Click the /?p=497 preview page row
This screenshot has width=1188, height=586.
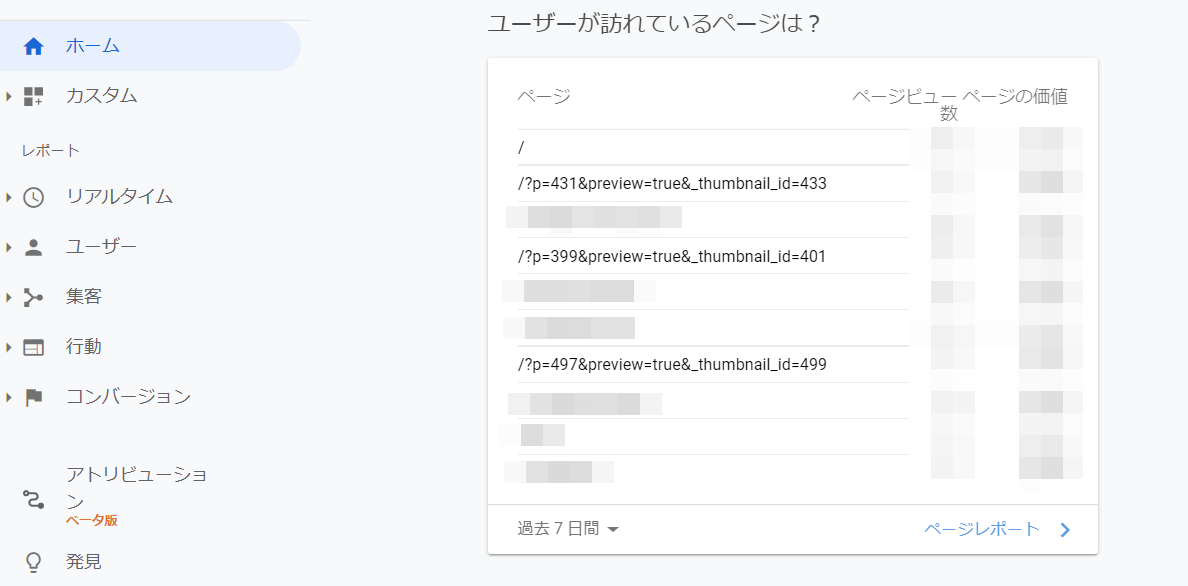coord(672,364)
